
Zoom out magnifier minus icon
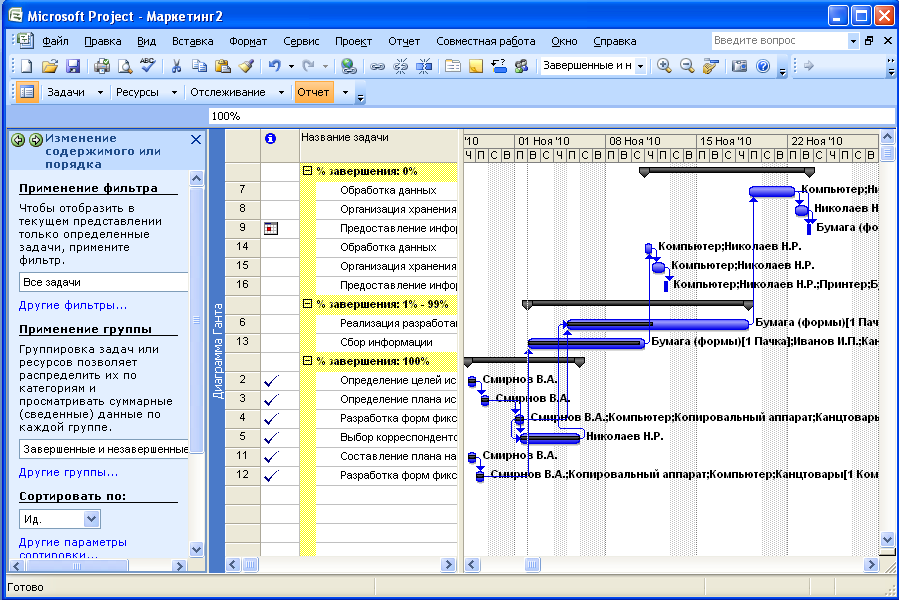coord(687,66)
